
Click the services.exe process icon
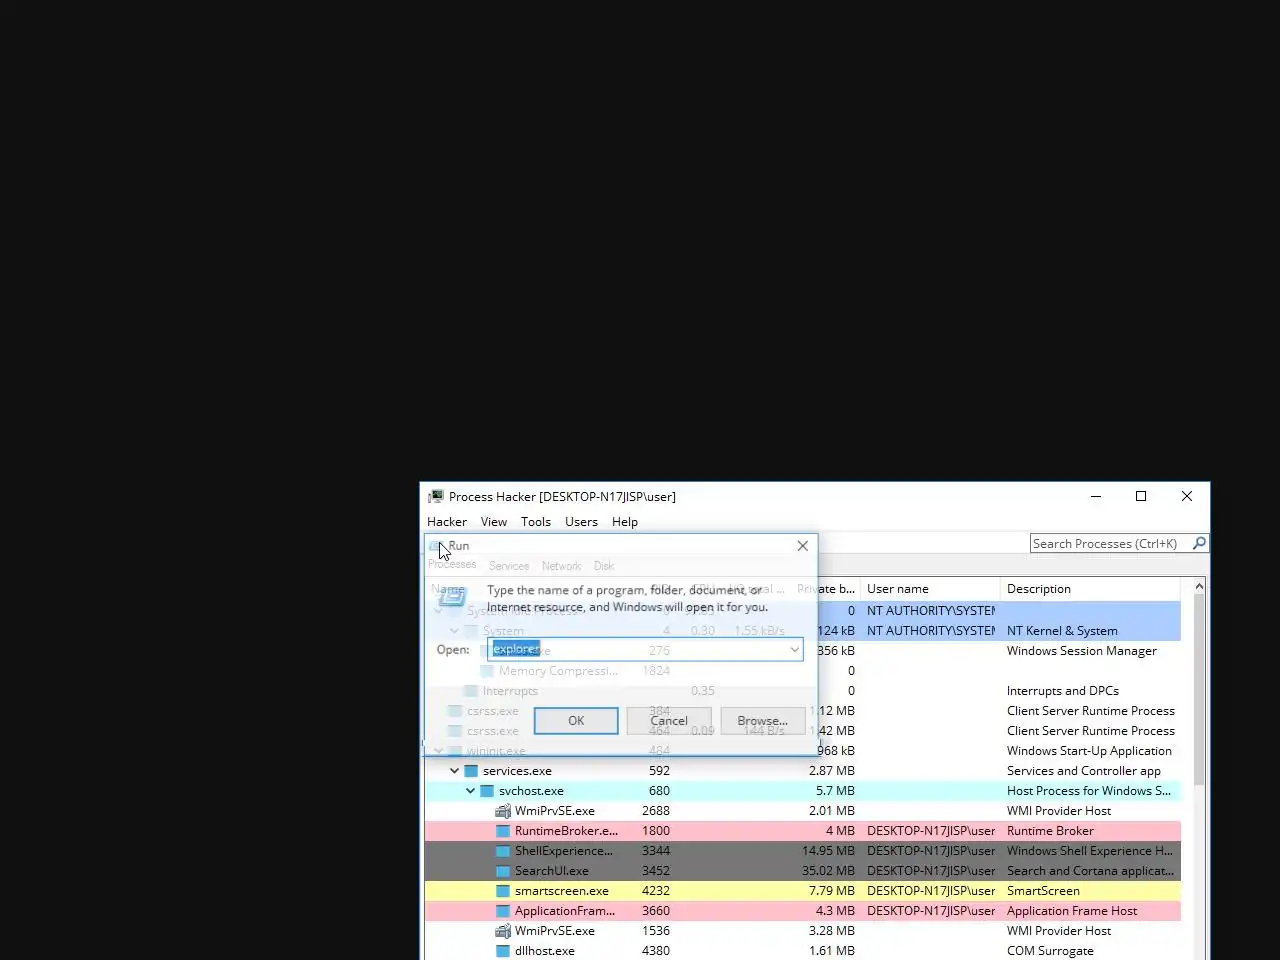pos(471,771)
